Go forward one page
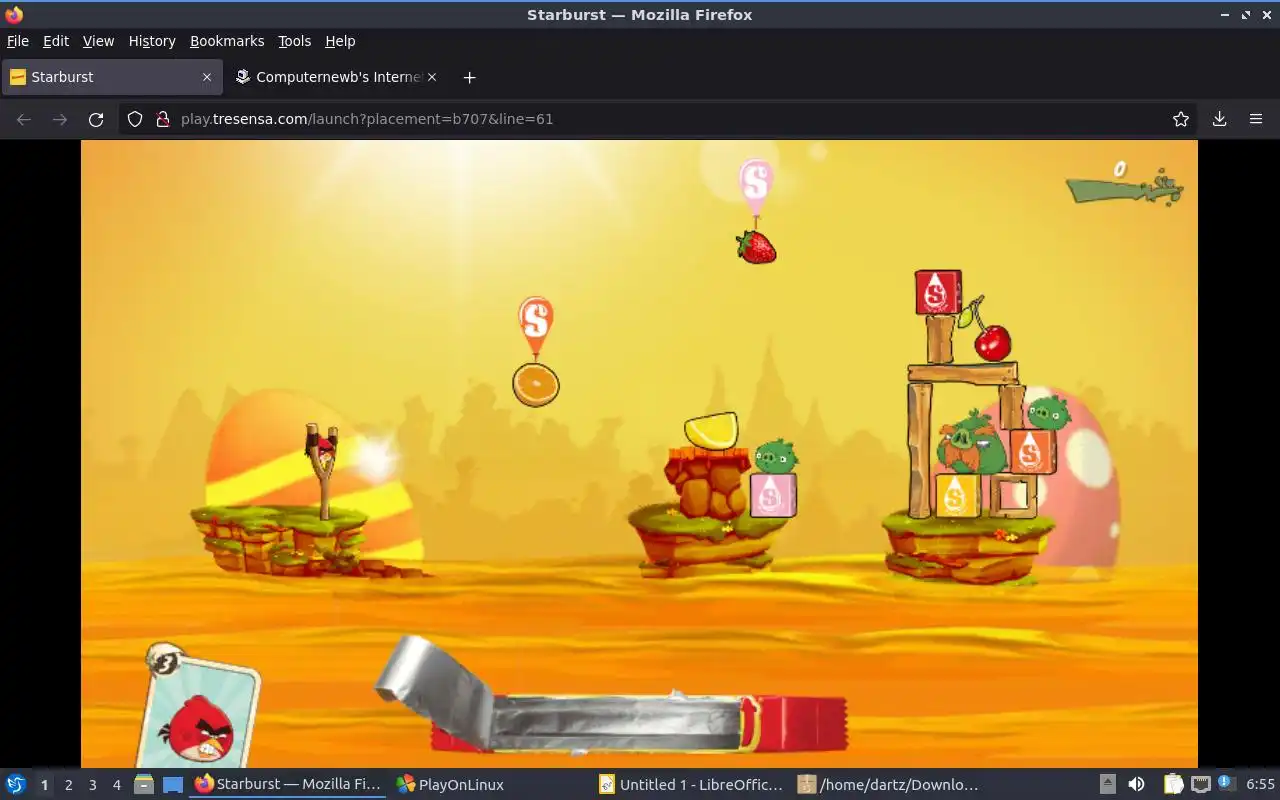 click(x=60, y=119)
